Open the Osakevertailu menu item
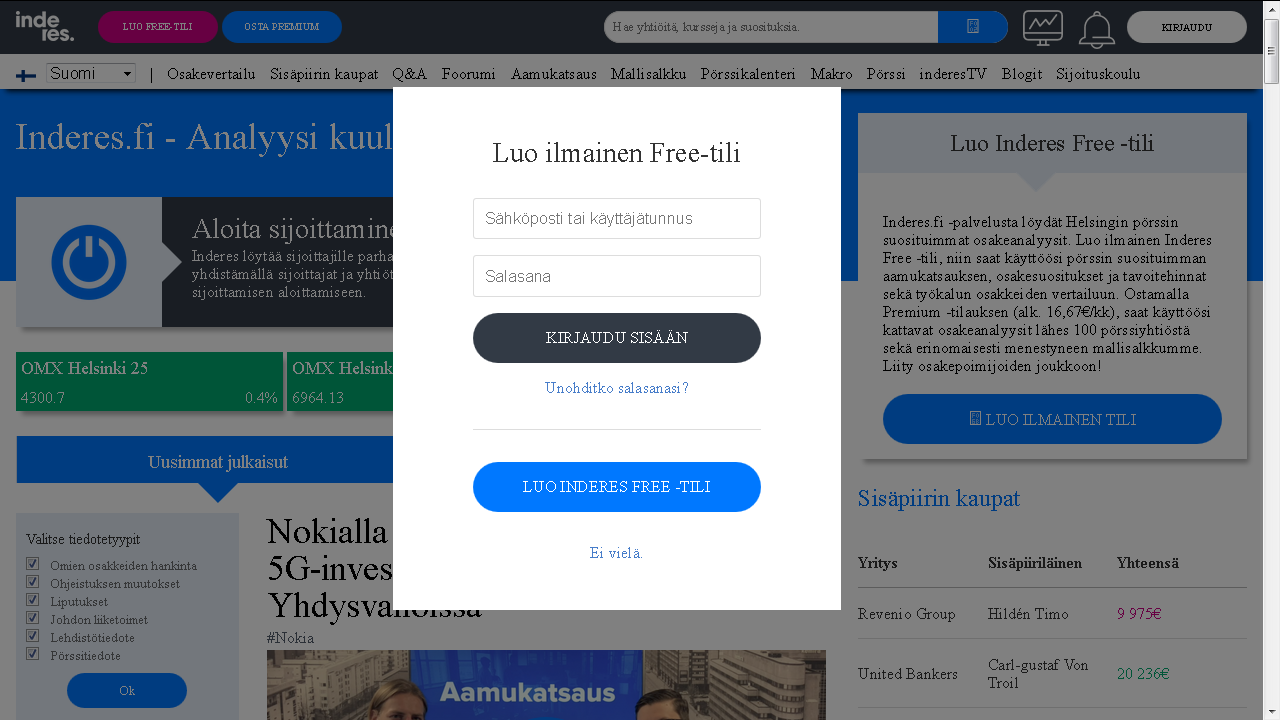 [211, 74]
